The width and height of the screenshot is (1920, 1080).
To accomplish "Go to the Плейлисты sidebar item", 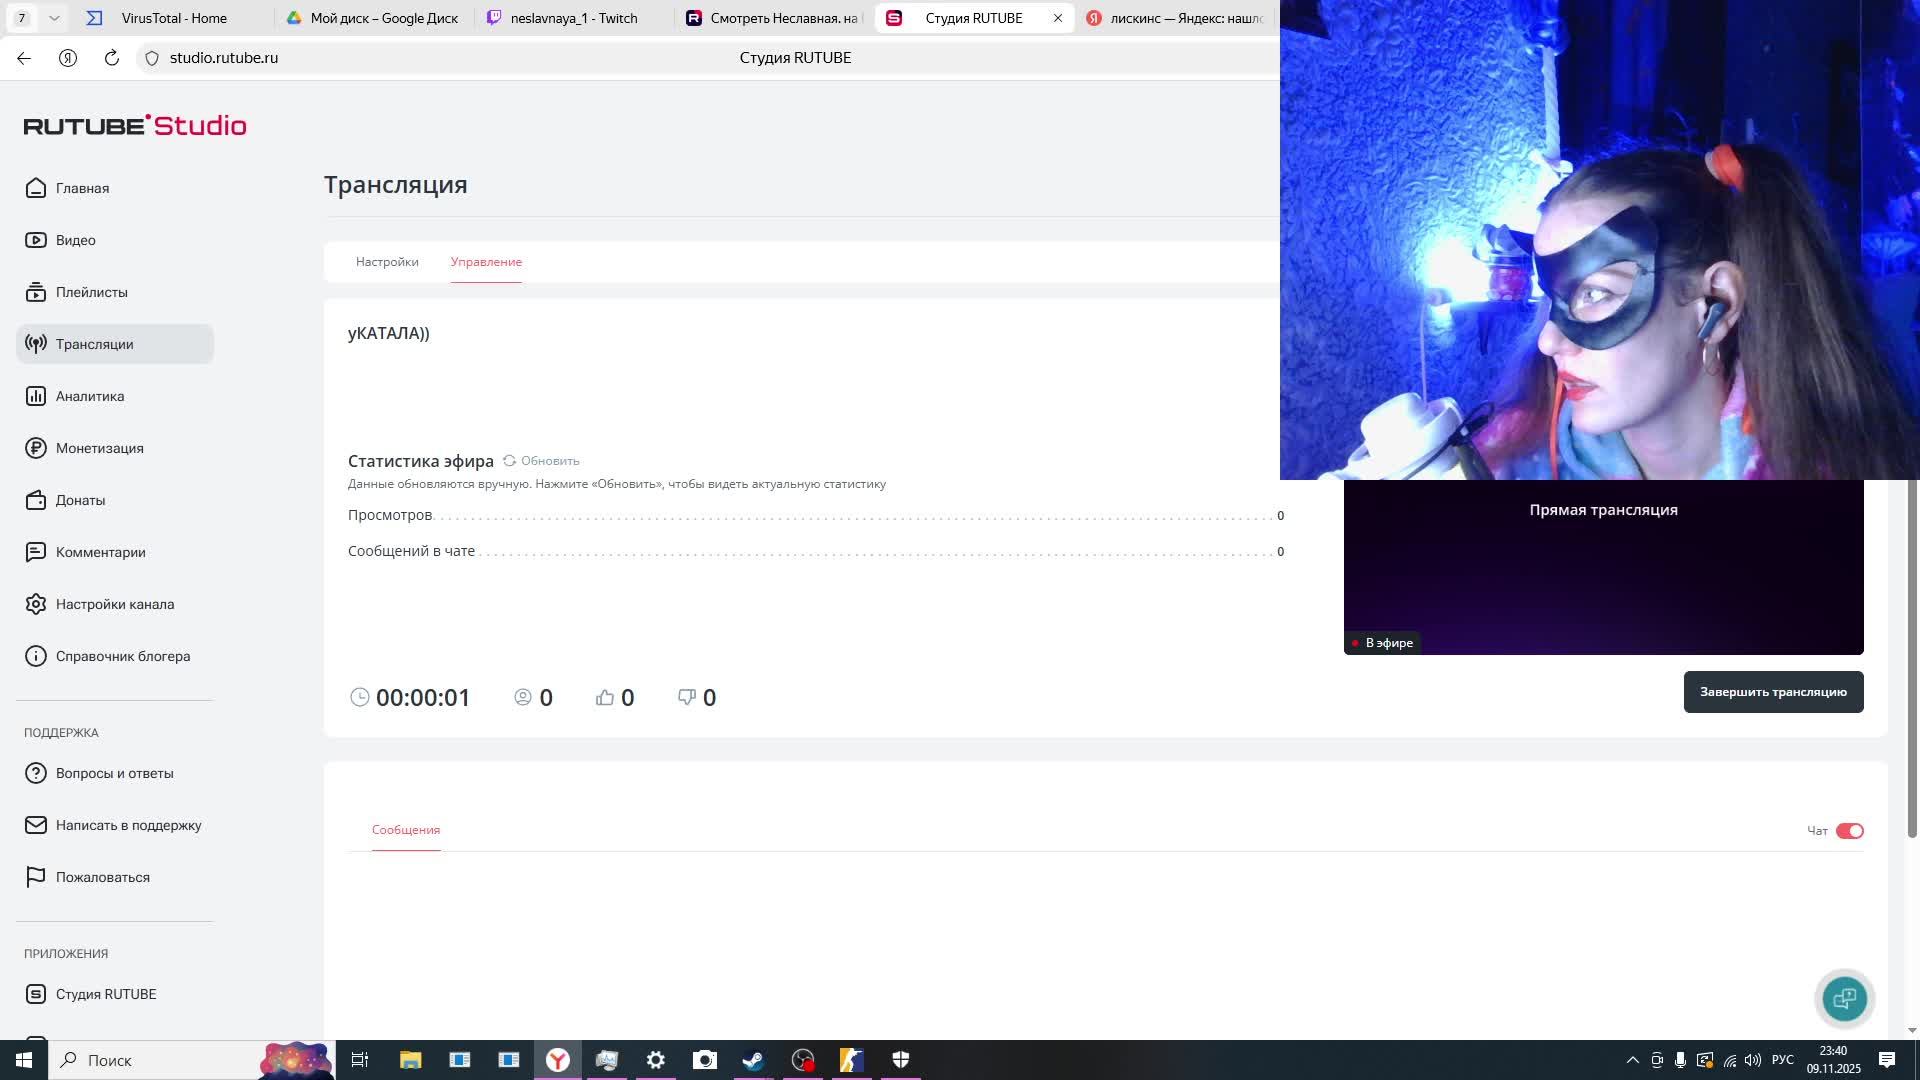I will pos(91,292).
